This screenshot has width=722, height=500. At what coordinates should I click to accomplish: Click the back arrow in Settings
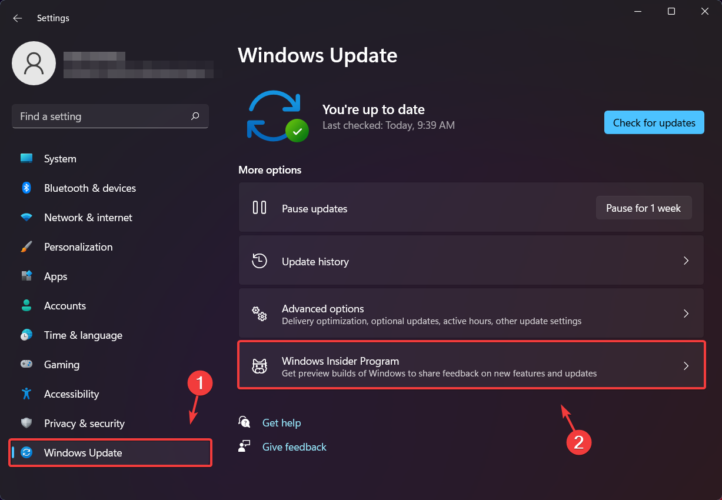pyautogui.click(x=17, y=18)
